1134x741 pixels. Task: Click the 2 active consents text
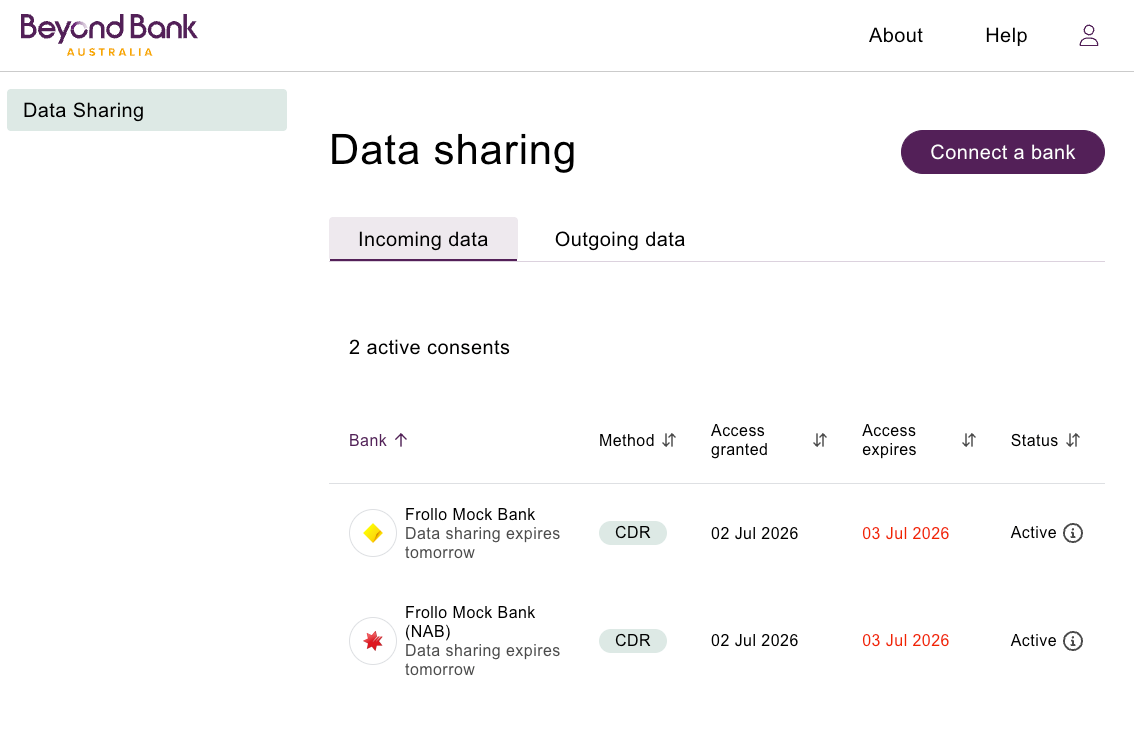coord(429,347)
